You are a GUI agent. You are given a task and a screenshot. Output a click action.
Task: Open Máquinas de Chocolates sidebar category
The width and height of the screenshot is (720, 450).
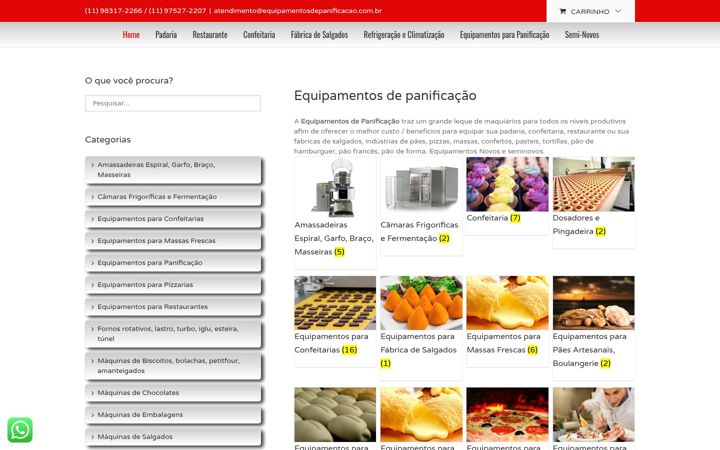[x=173, y=393]
